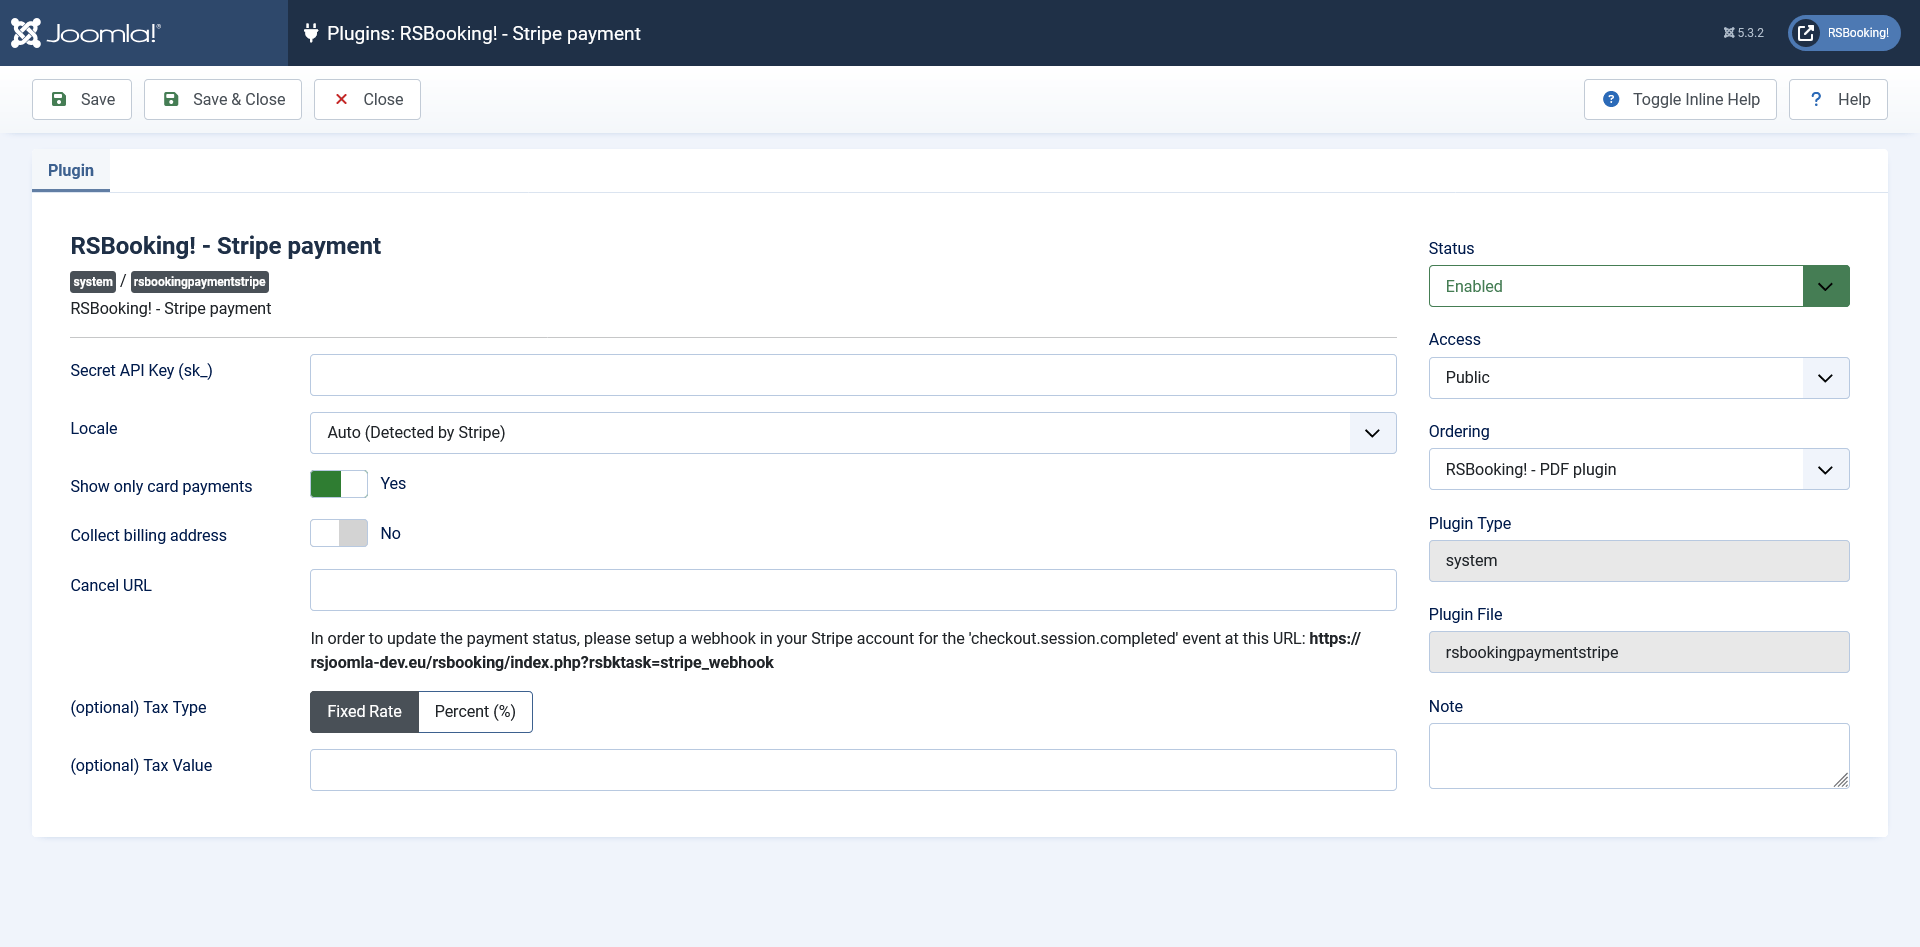Click the 'Cancel URL' label
The image size is (1920, 947).
click(111, 585)
